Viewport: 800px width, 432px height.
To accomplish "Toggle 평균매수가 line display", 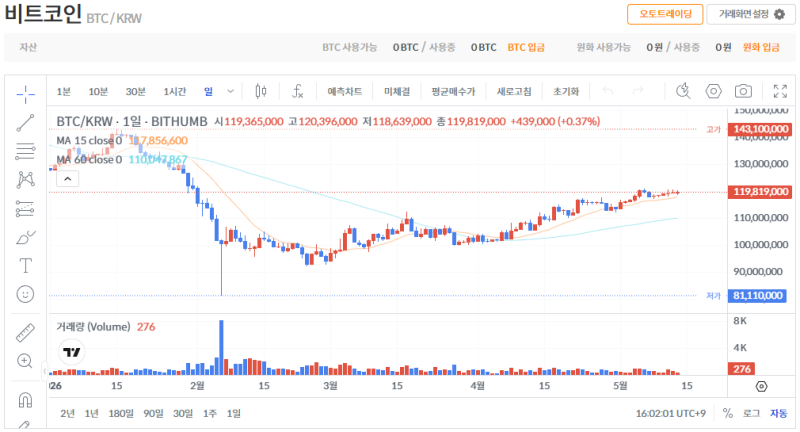I will point(453,91).
